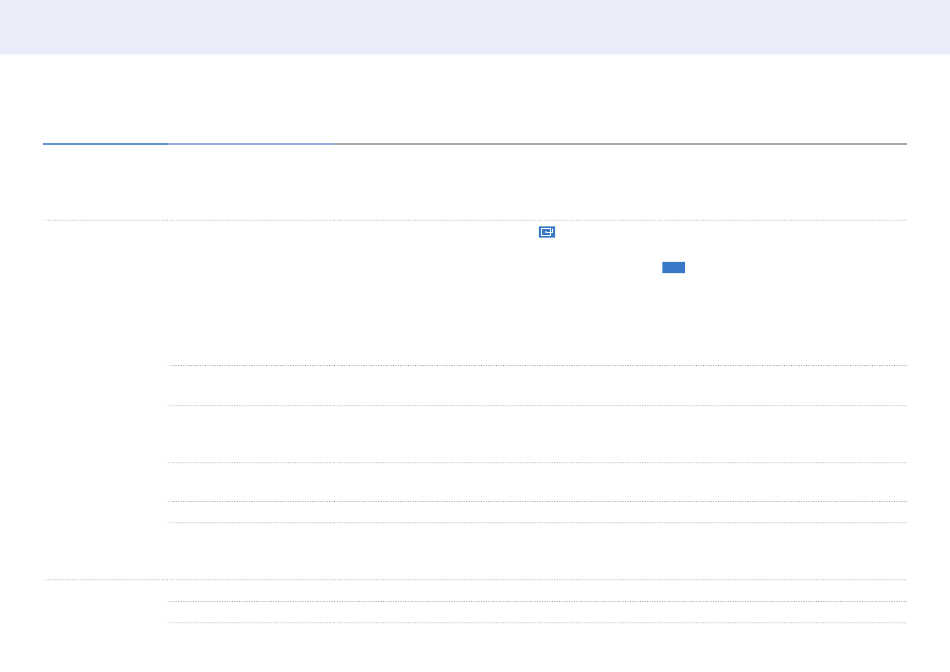Viewport: 950px width, 672px height.
Task: Click the solid blue rectangle button
Action: click(x=673, y=268)
